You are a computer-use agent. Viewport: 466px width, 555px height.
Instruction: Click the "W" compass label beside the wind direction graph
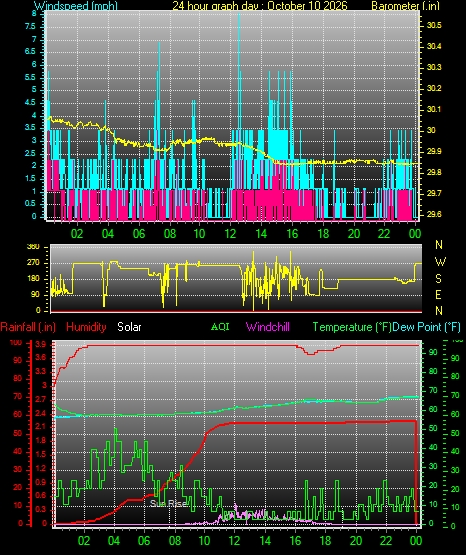(x=440, y=262)
